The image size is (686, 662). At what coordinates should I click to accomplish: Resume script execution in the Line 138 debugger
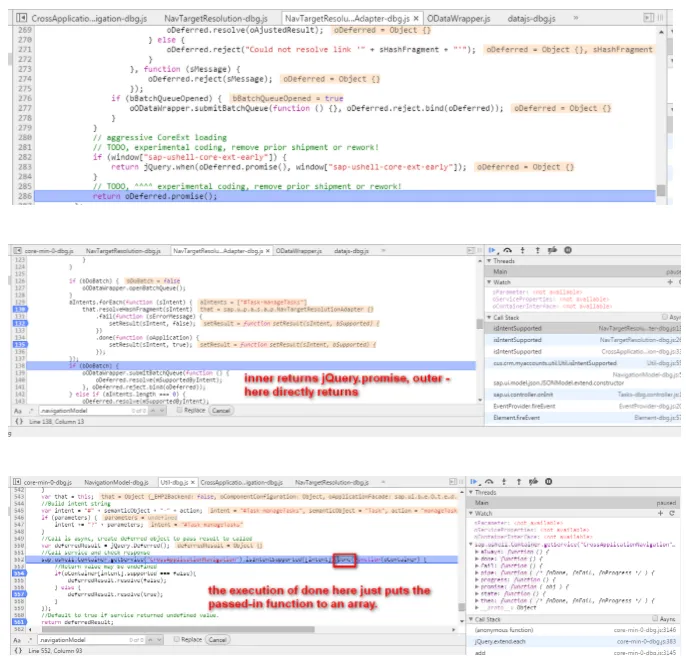(x=492, y=250)
